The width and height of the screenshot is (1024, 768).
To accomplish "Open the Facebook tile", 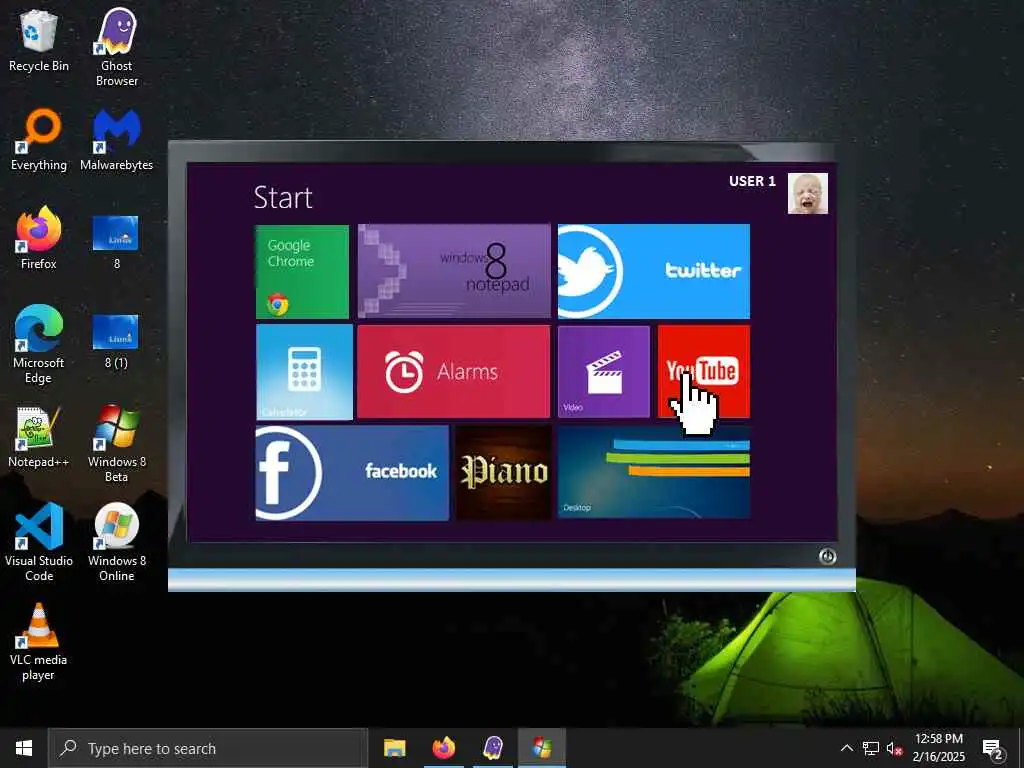I will click(352, 473).
